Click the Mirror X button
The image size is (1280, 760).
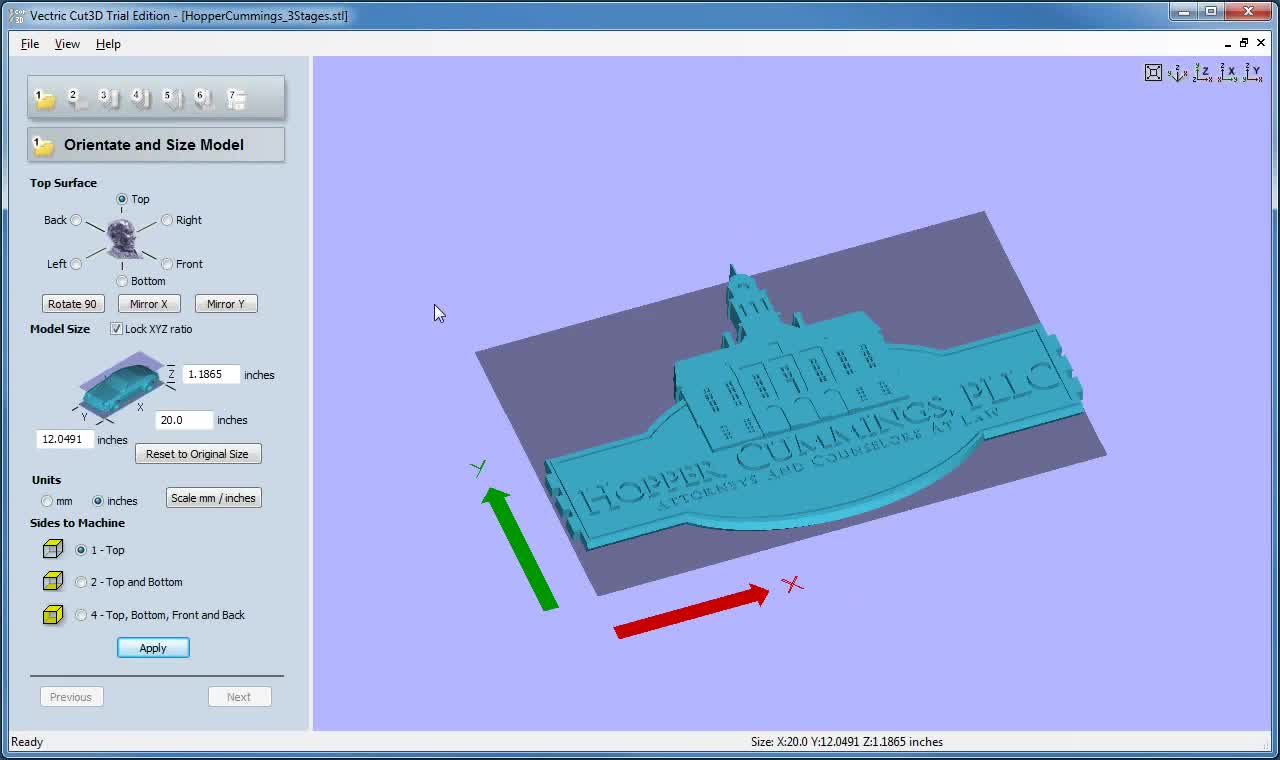[x=149, y=304]
